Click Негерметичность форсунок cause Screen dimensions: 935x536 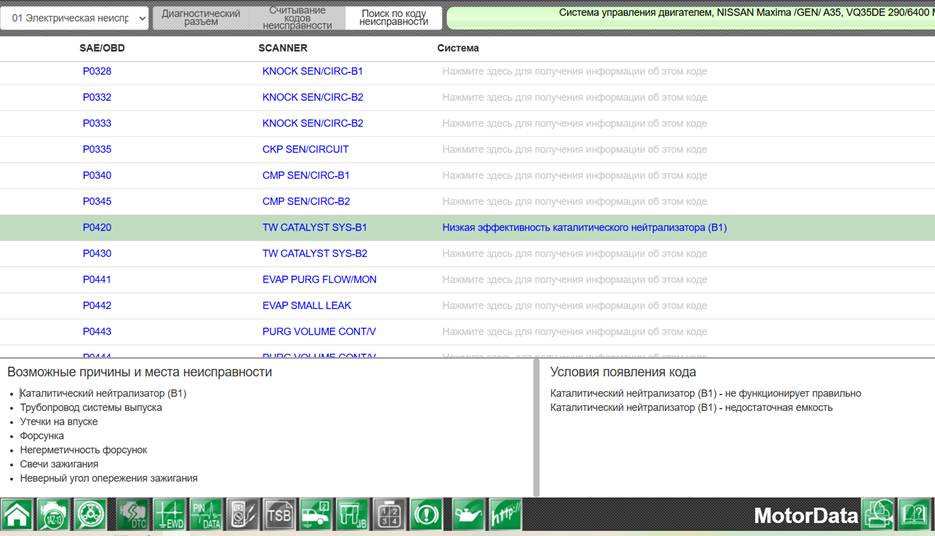click(83, 450)
